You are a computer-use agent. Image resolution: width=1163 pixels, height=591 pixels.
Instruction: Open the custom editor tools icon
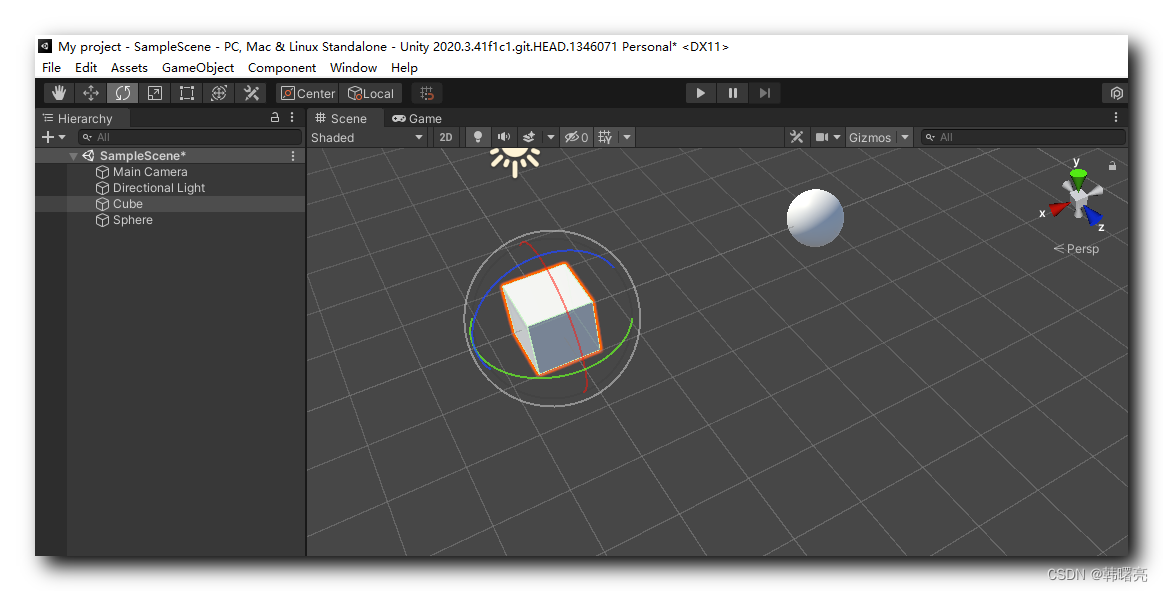point(251,93)
